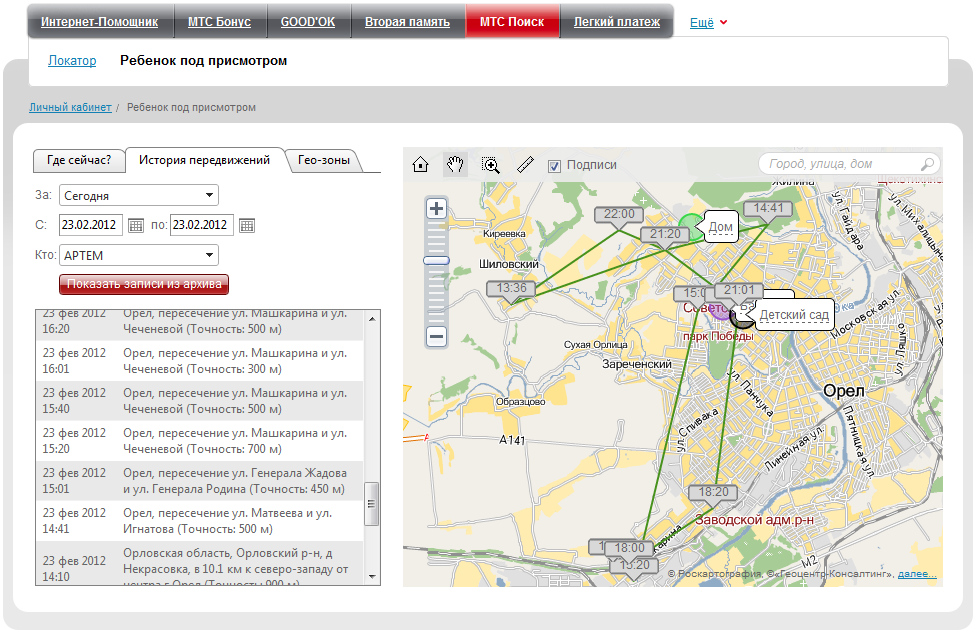Click Показать записи из архива button
978x638 pixels.
144,284
